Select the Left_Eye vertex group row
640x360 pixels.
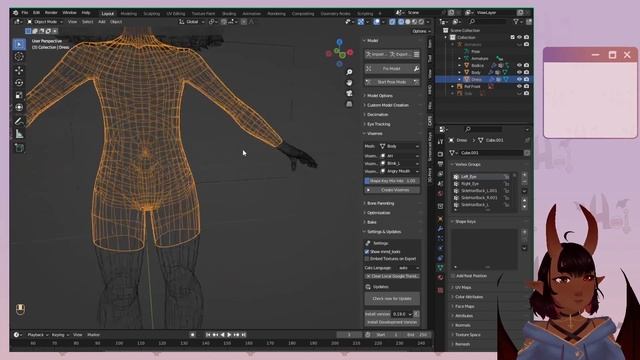coord(481,177)
